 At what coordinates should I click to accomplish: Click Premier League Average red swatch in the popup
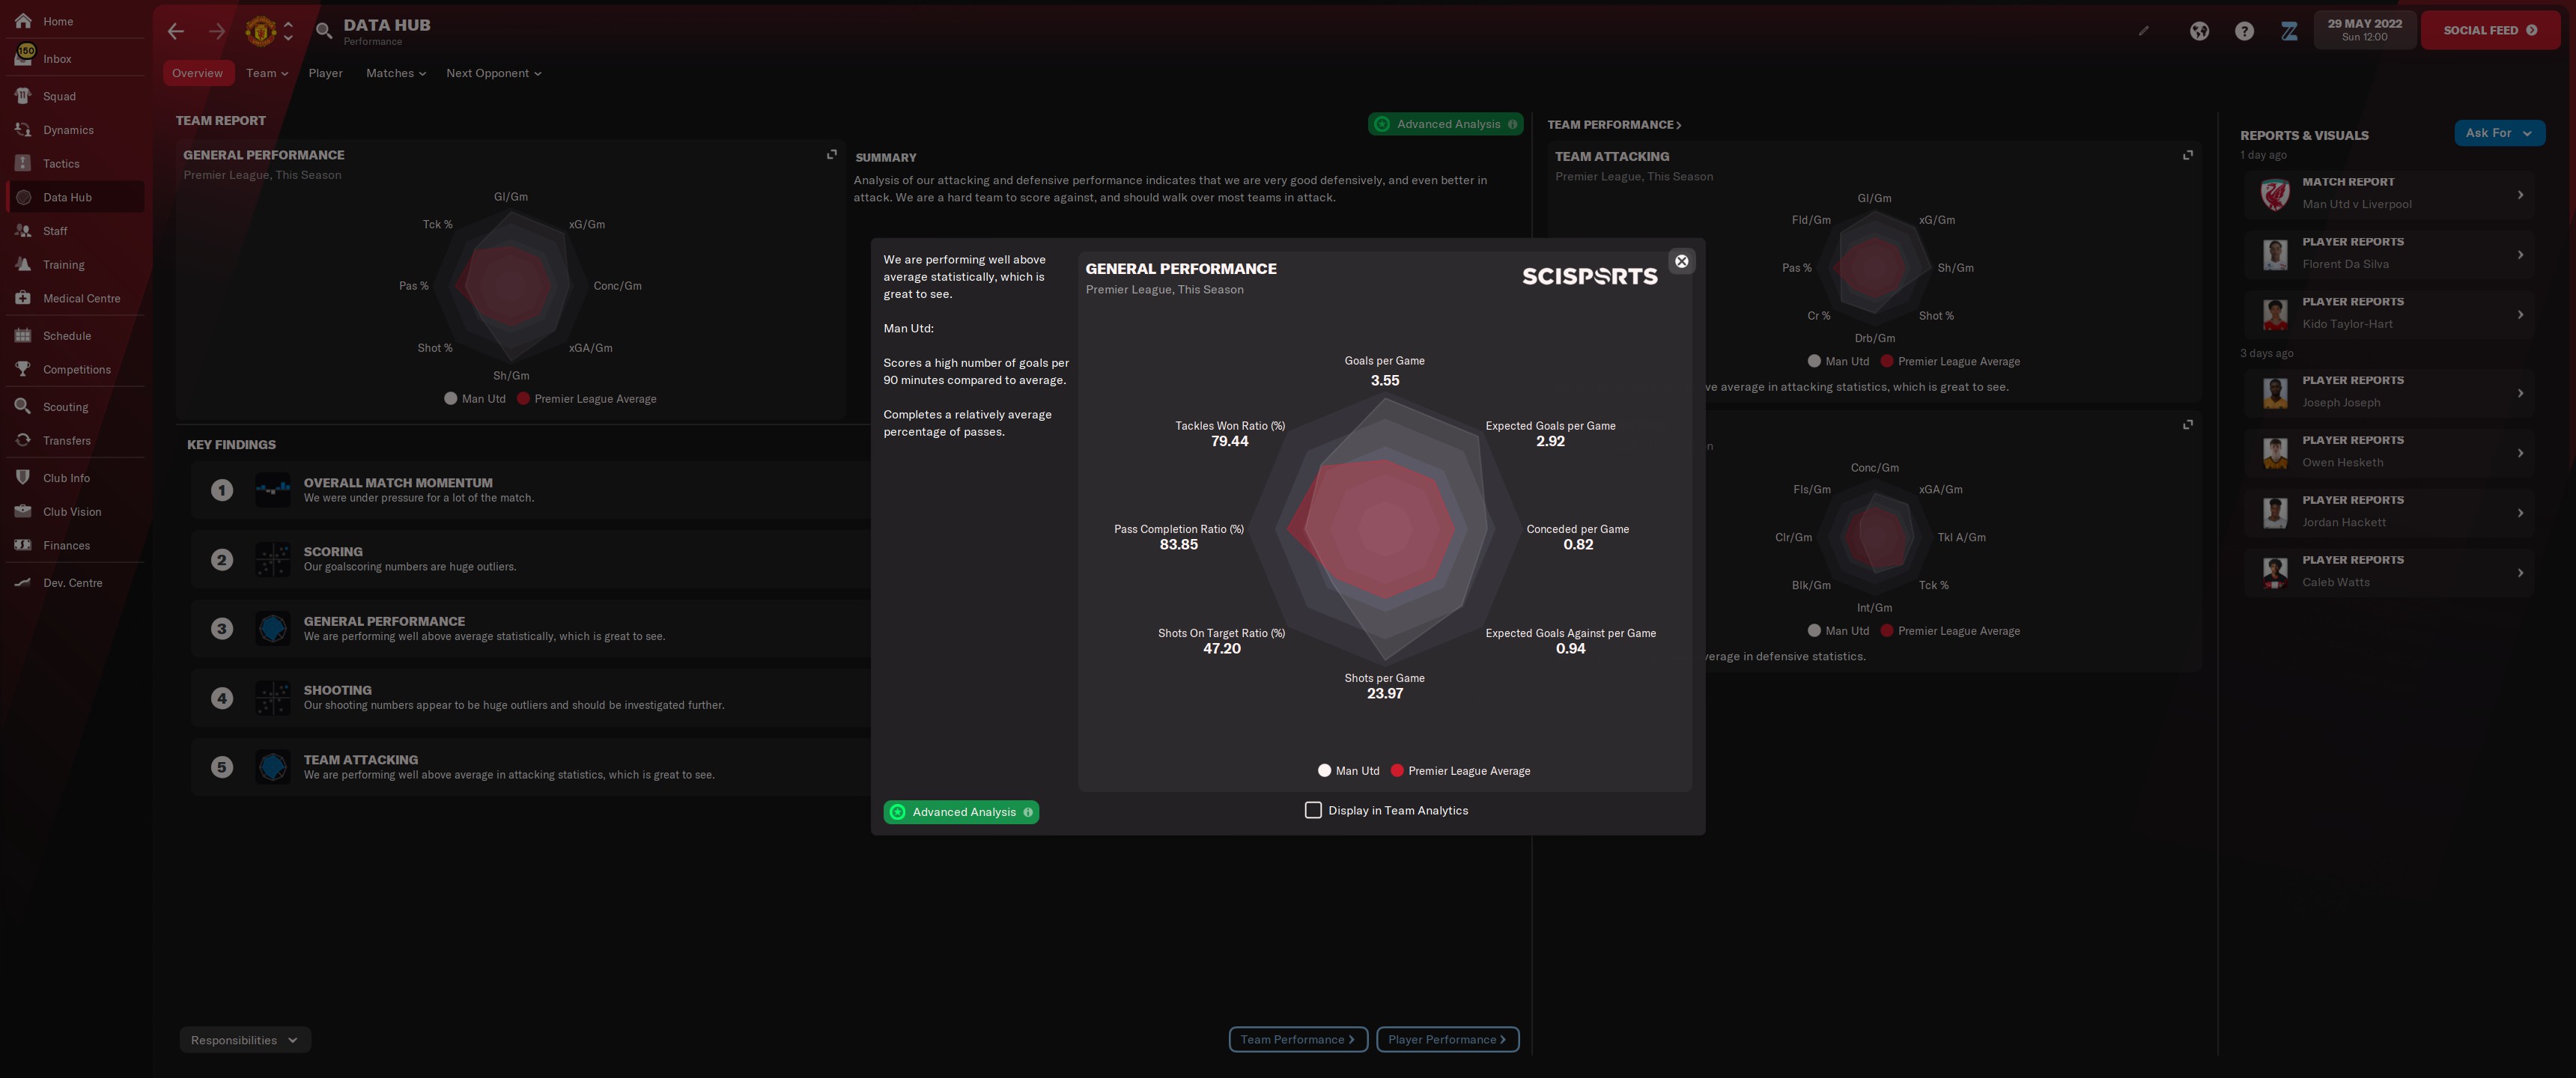click(1397, 771)
